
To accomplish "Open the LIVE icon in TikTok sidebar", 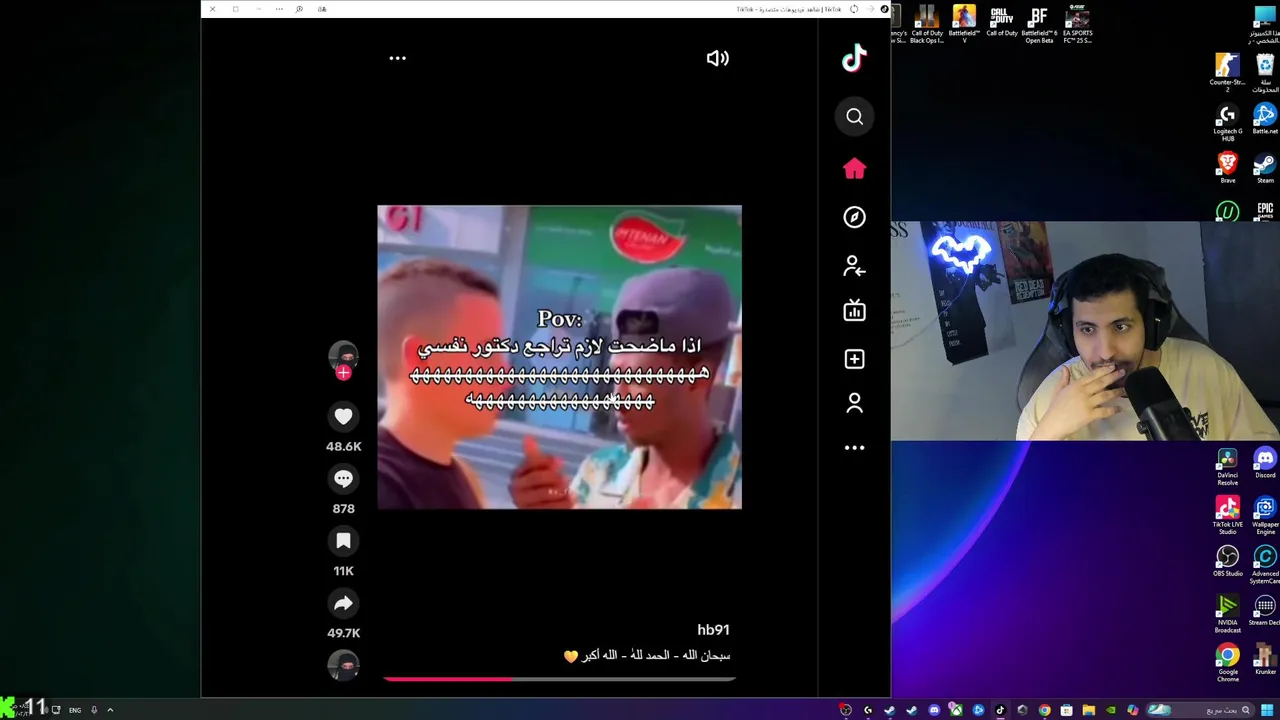I will coord(854,311).
